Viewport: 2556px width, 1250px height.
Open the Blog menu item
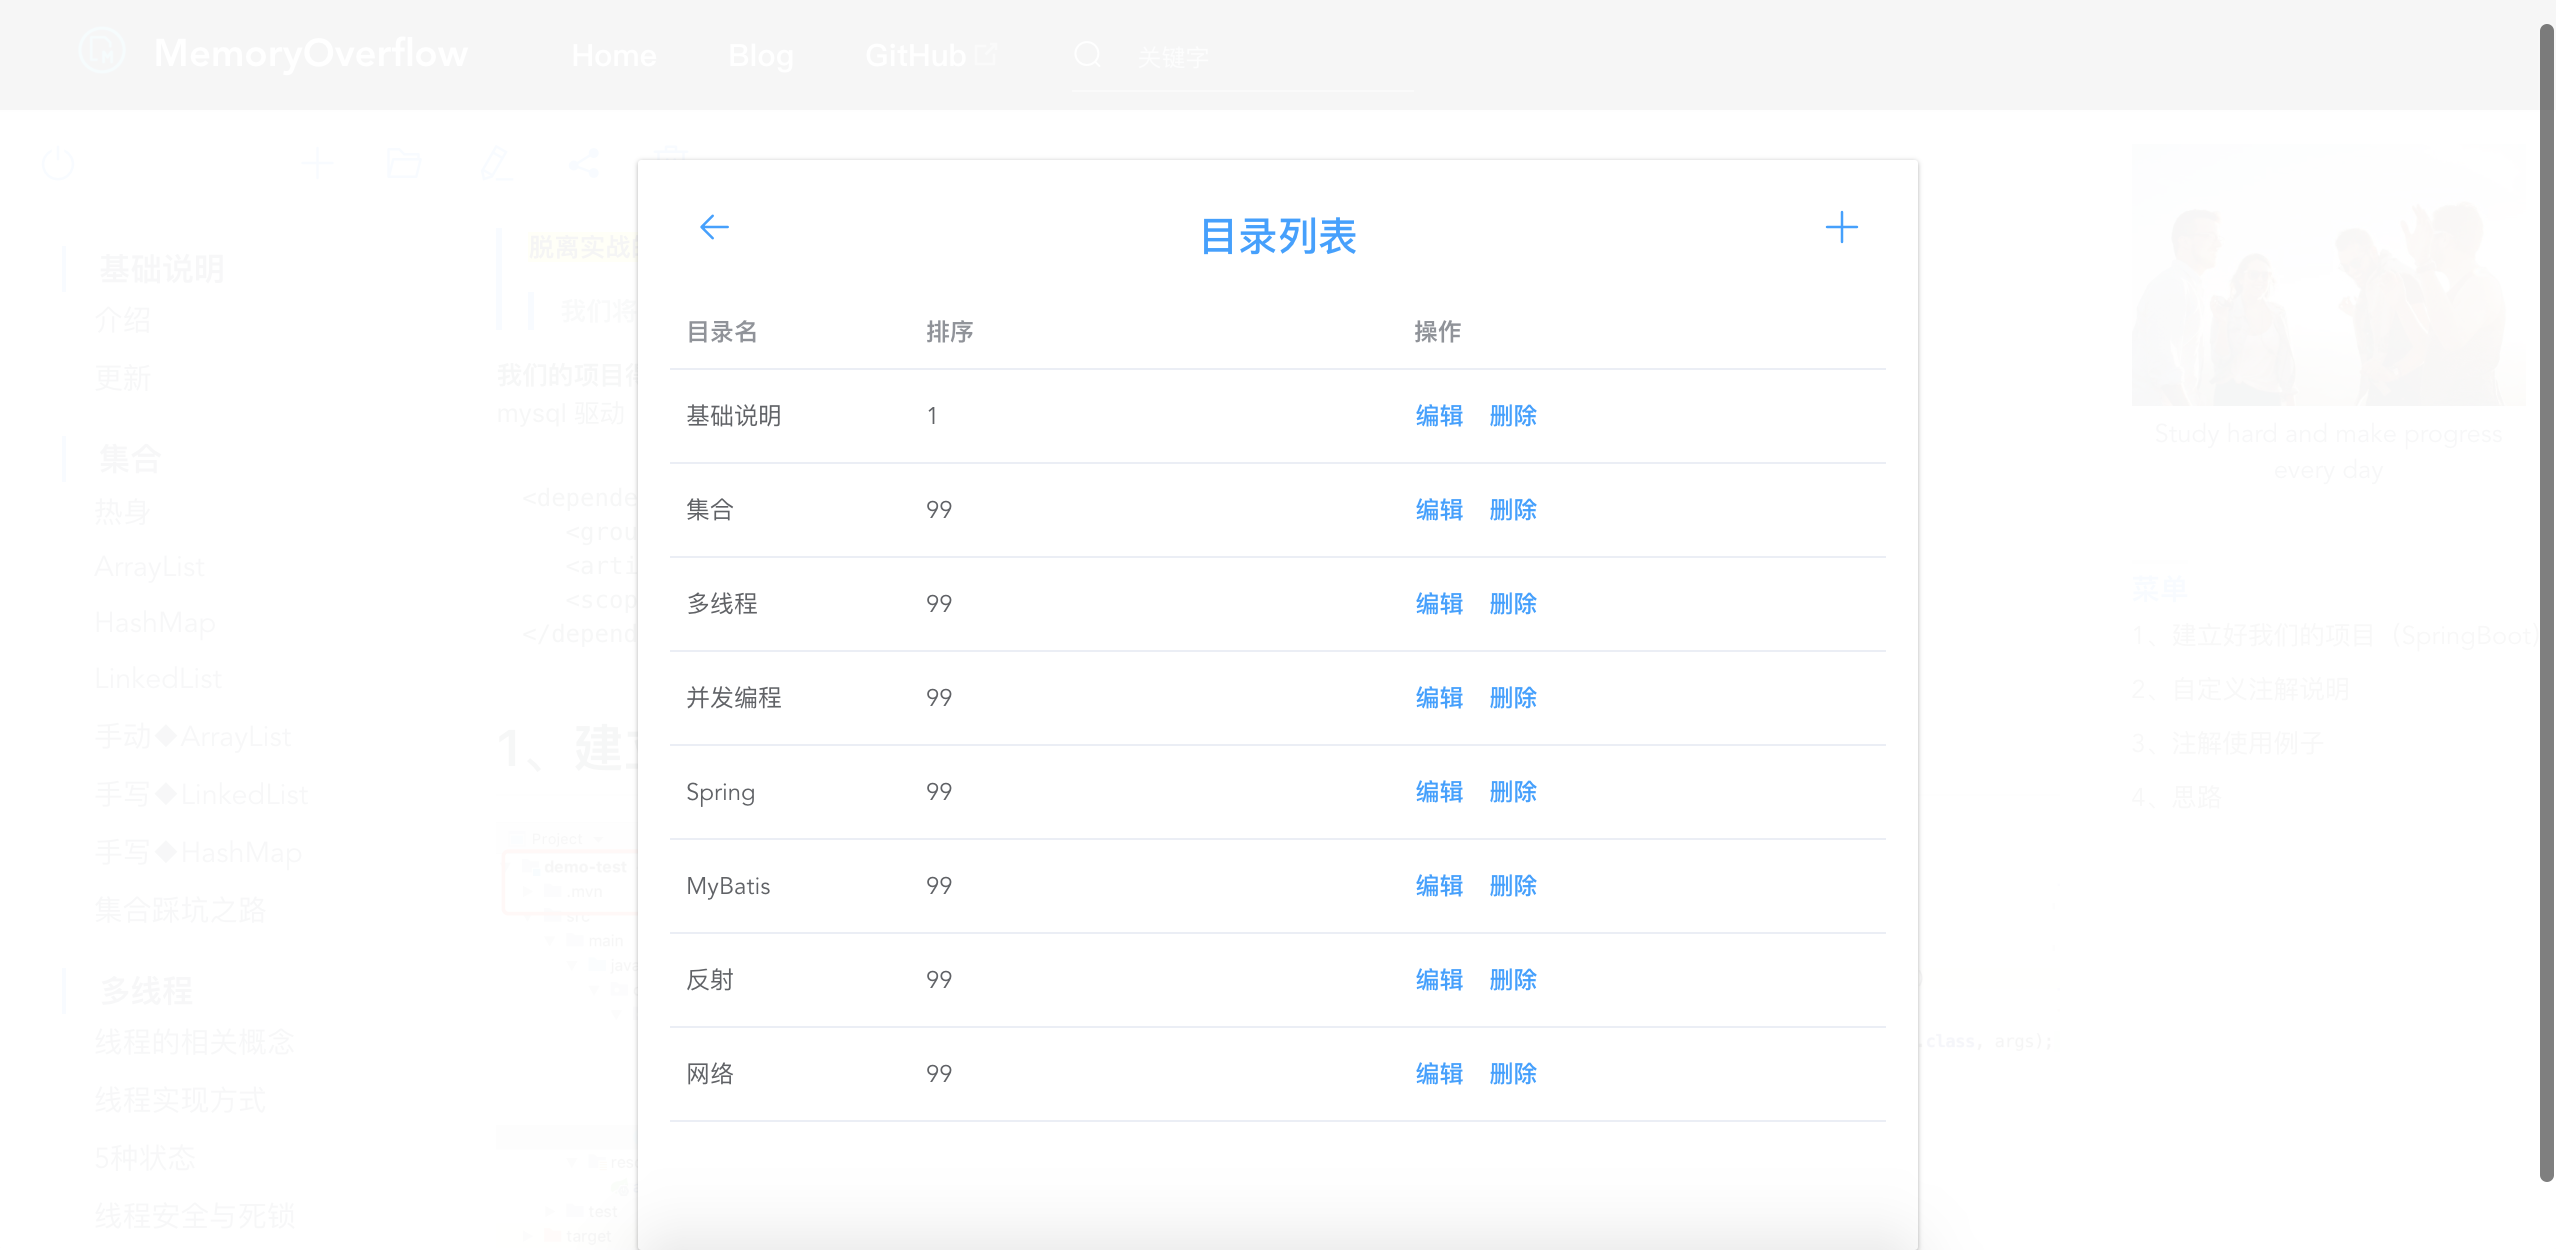(x=761, y=55)
